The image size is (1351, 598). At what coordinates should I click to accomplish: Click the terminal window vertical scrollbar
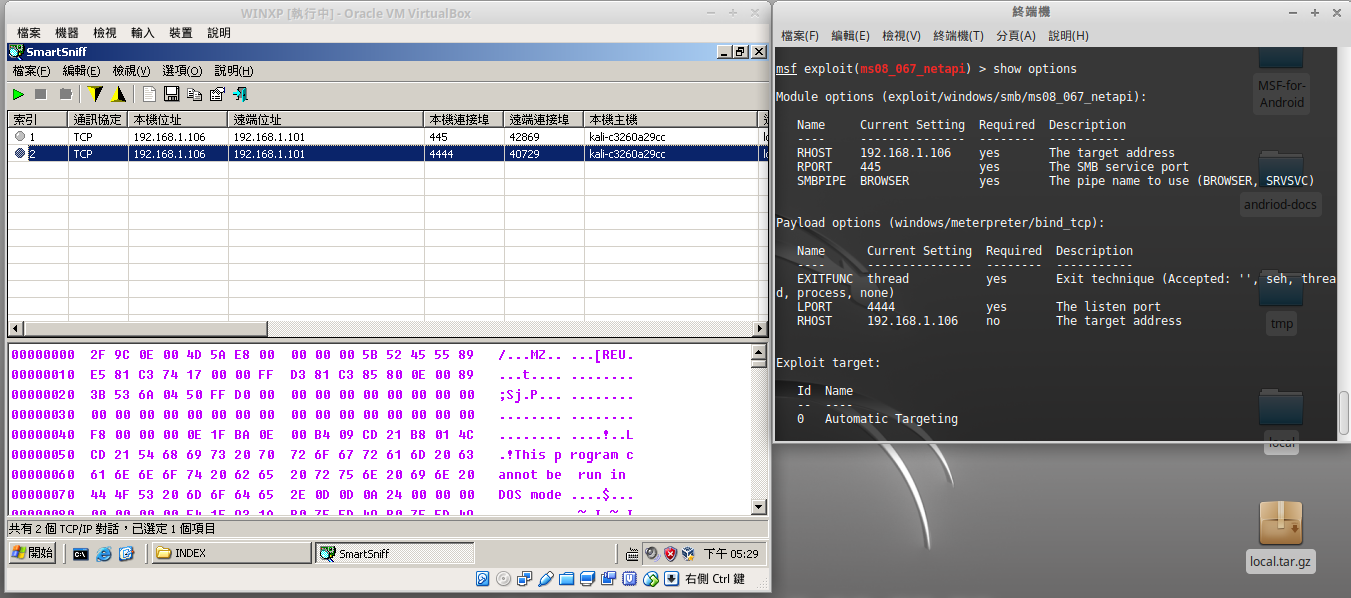point(1344,415)
